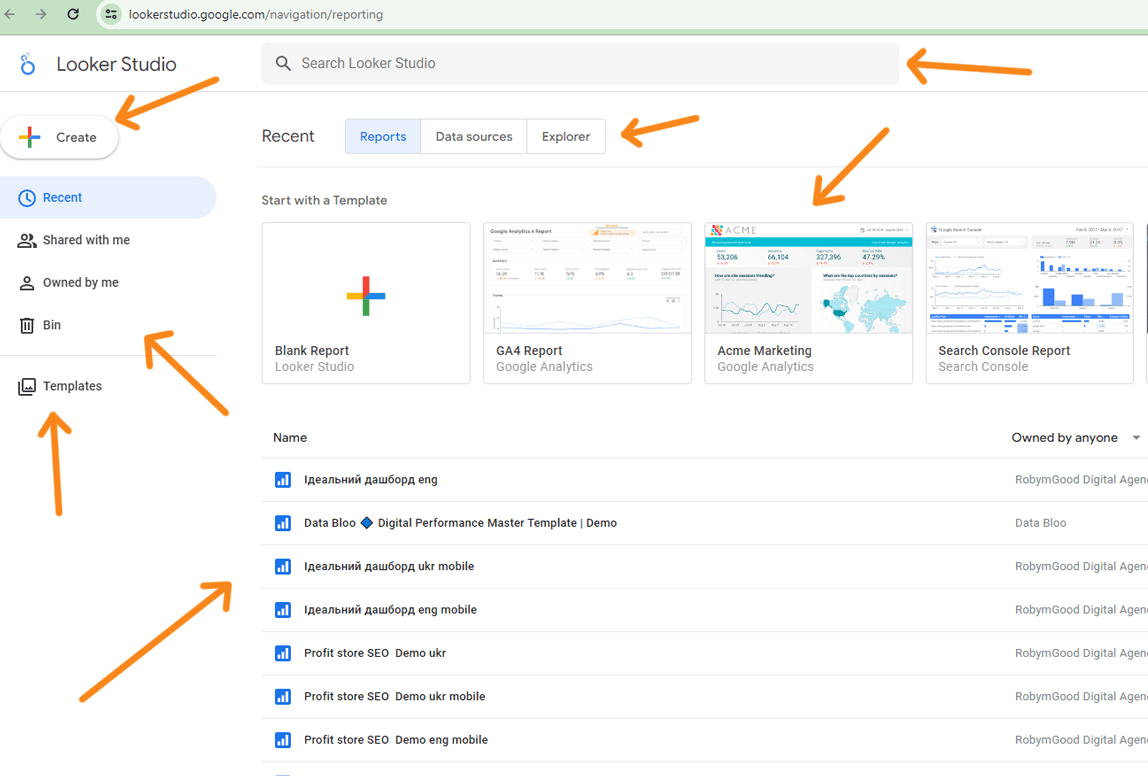Image resolution: width=1148 pixels, height=776 pixels.
Task: Click the search magnifier icon
Action: click(x=283, y=64)
